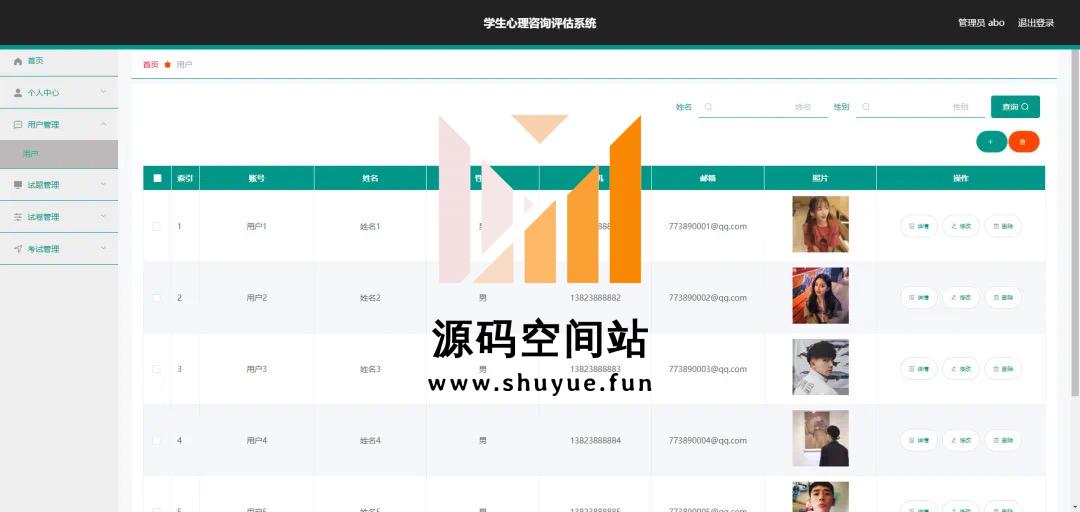Click 删除 for 用户2
The width and height of the screenshot is (1080, 512).
click(x=1003, y=298)
